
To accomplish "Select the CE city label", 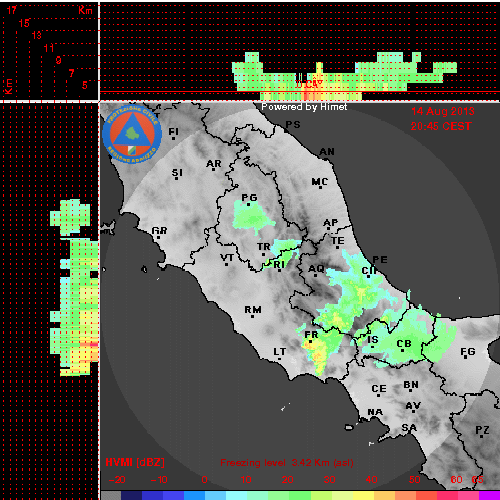I will [379, 389].
